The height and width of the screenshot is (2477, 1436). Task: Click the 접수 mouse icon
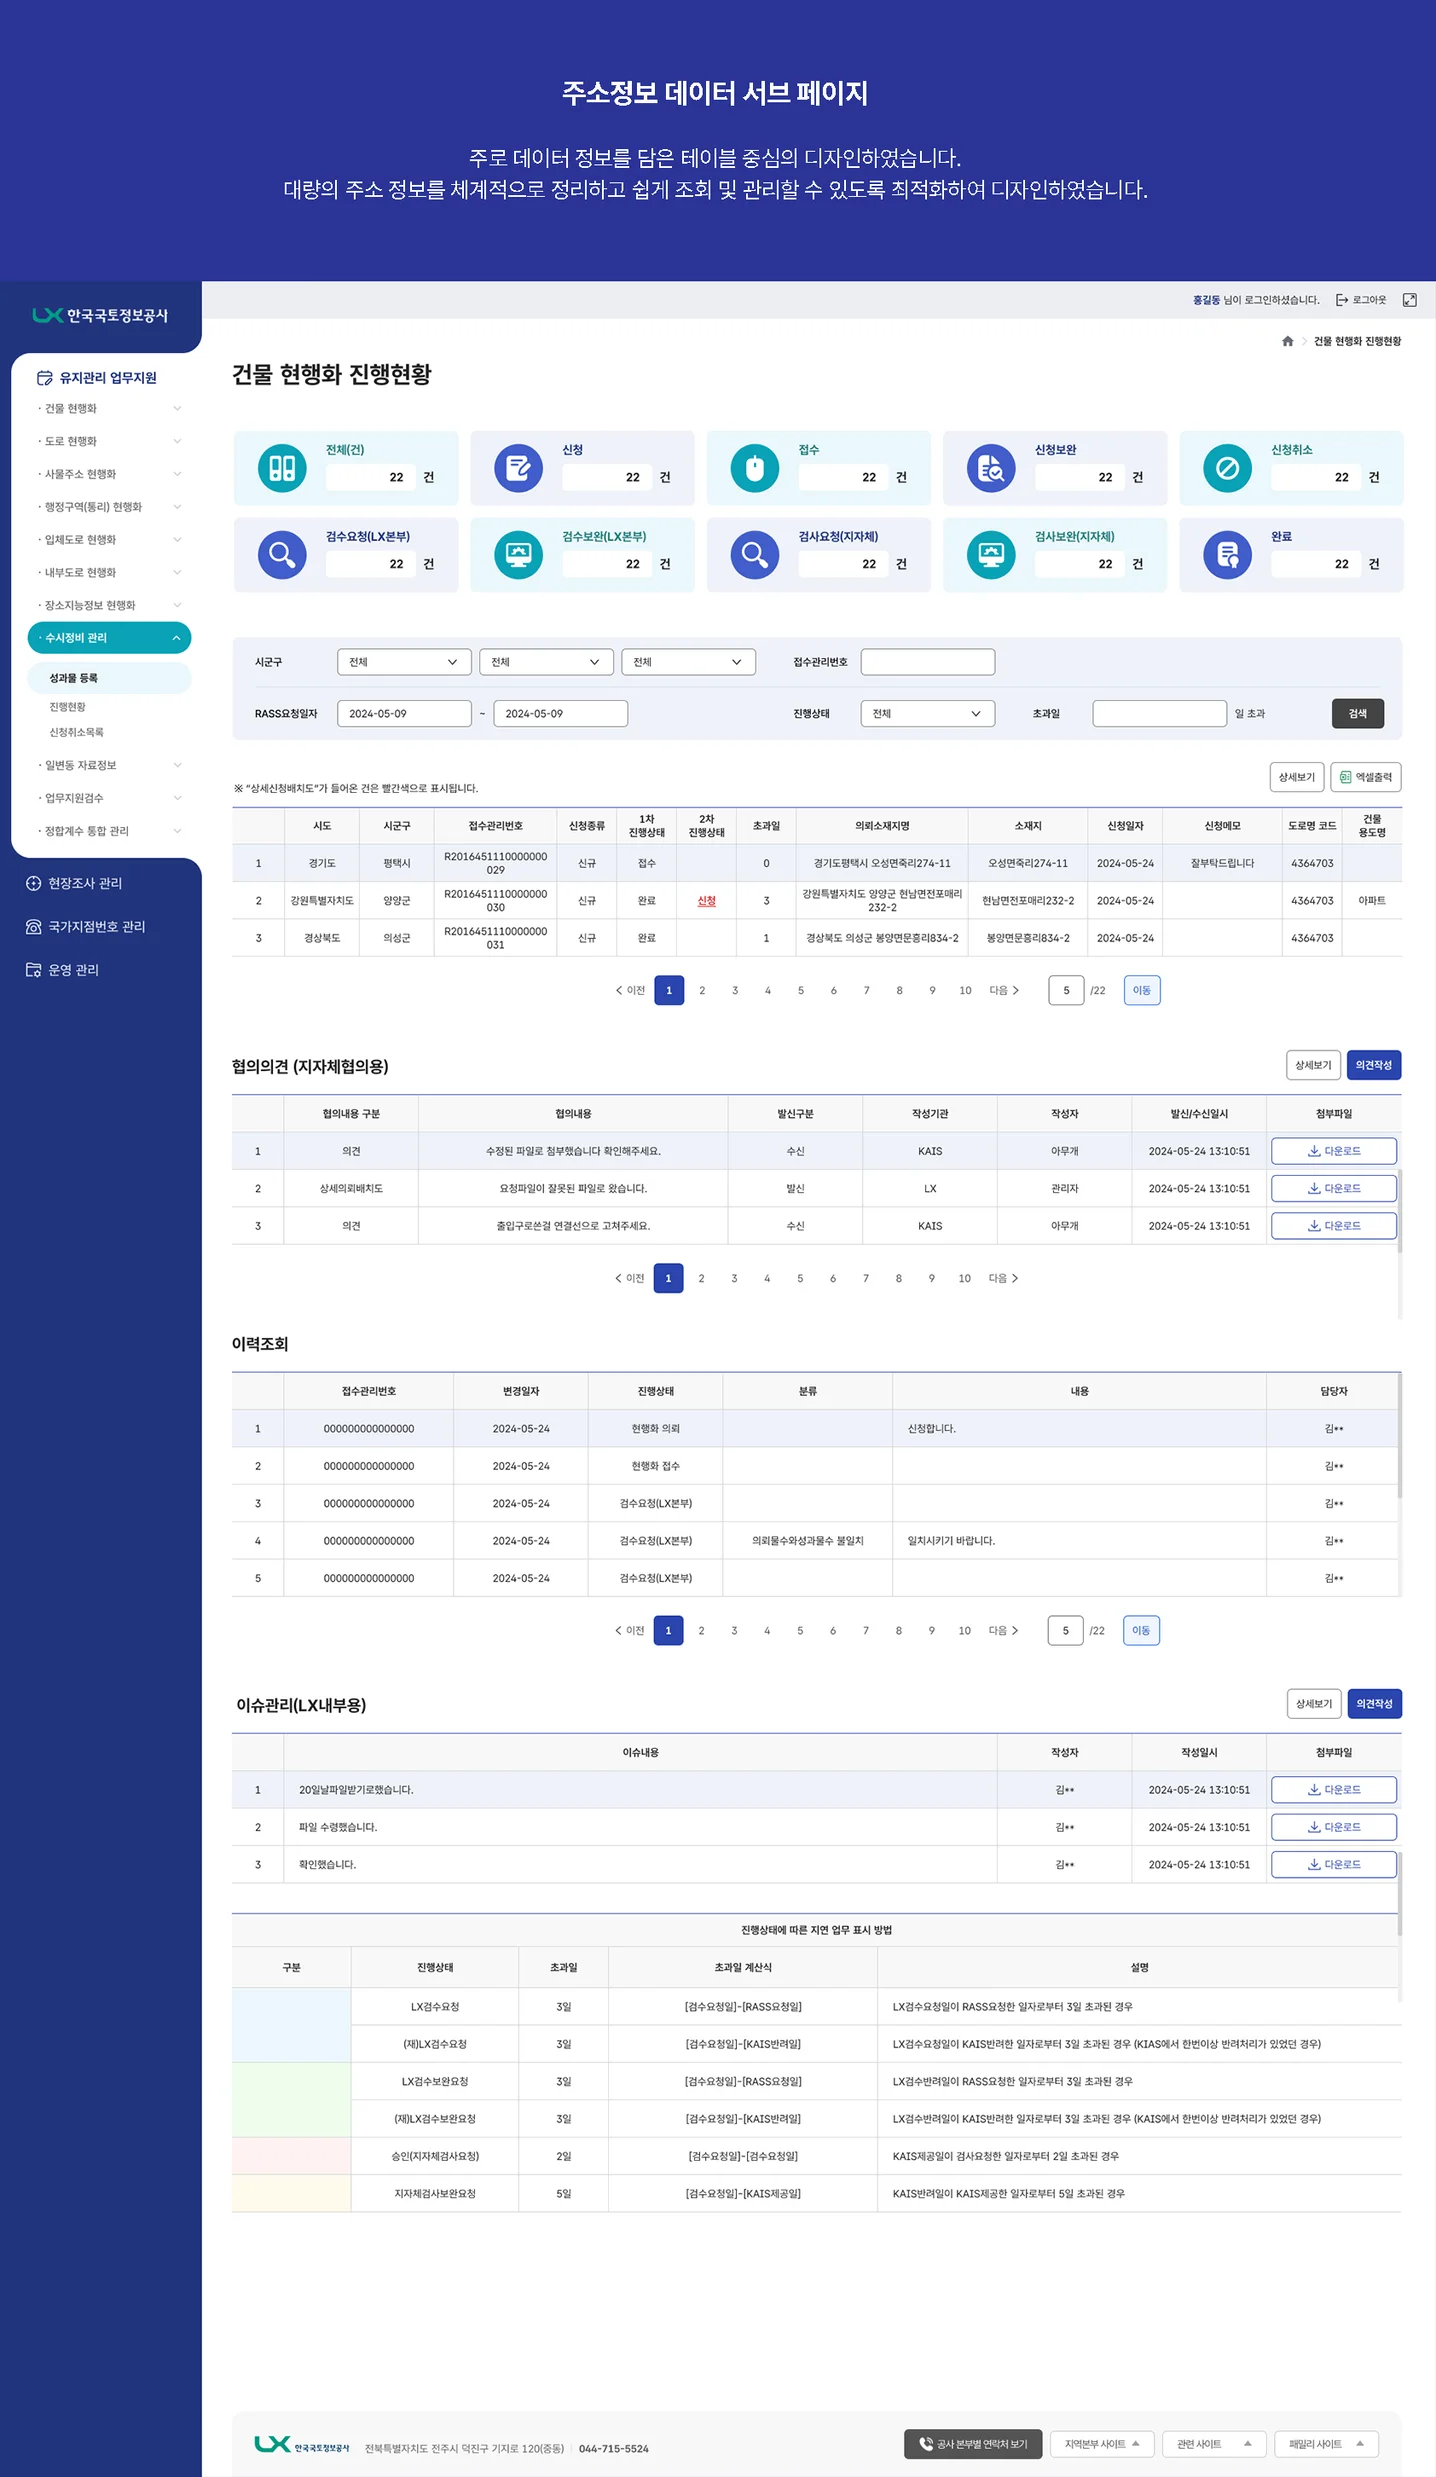(x=754, y=468)
